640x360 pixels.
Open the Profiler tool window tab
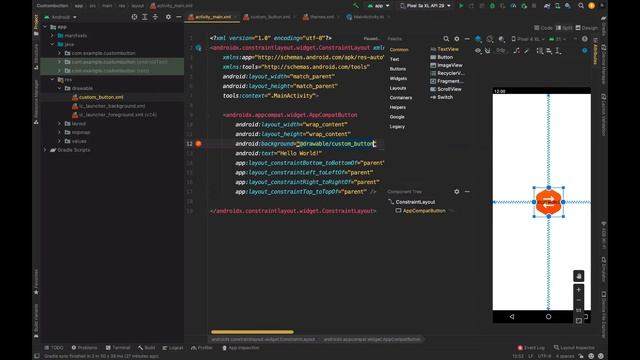tap(202, 348)
